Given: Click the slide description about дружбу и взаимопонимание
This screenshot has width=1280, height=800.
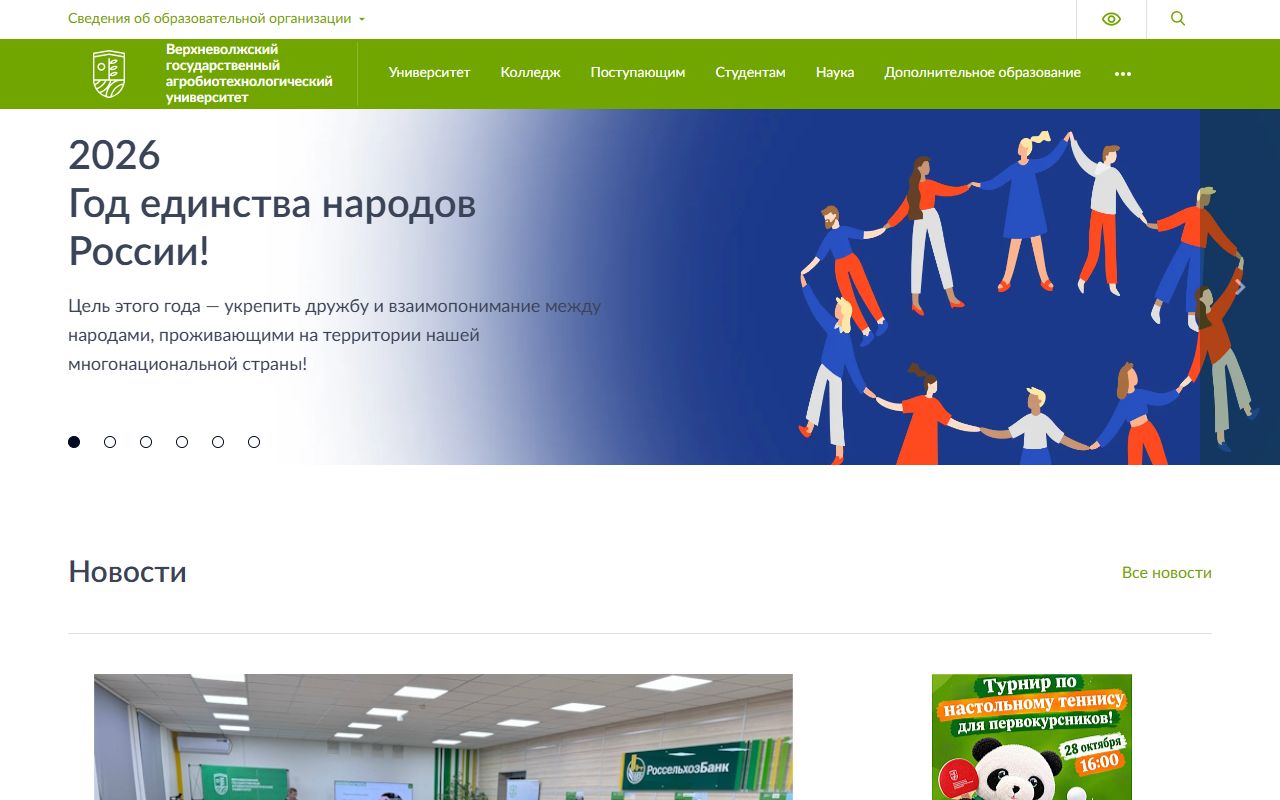Looking at the screenshot, I should [x=335, y=335].
